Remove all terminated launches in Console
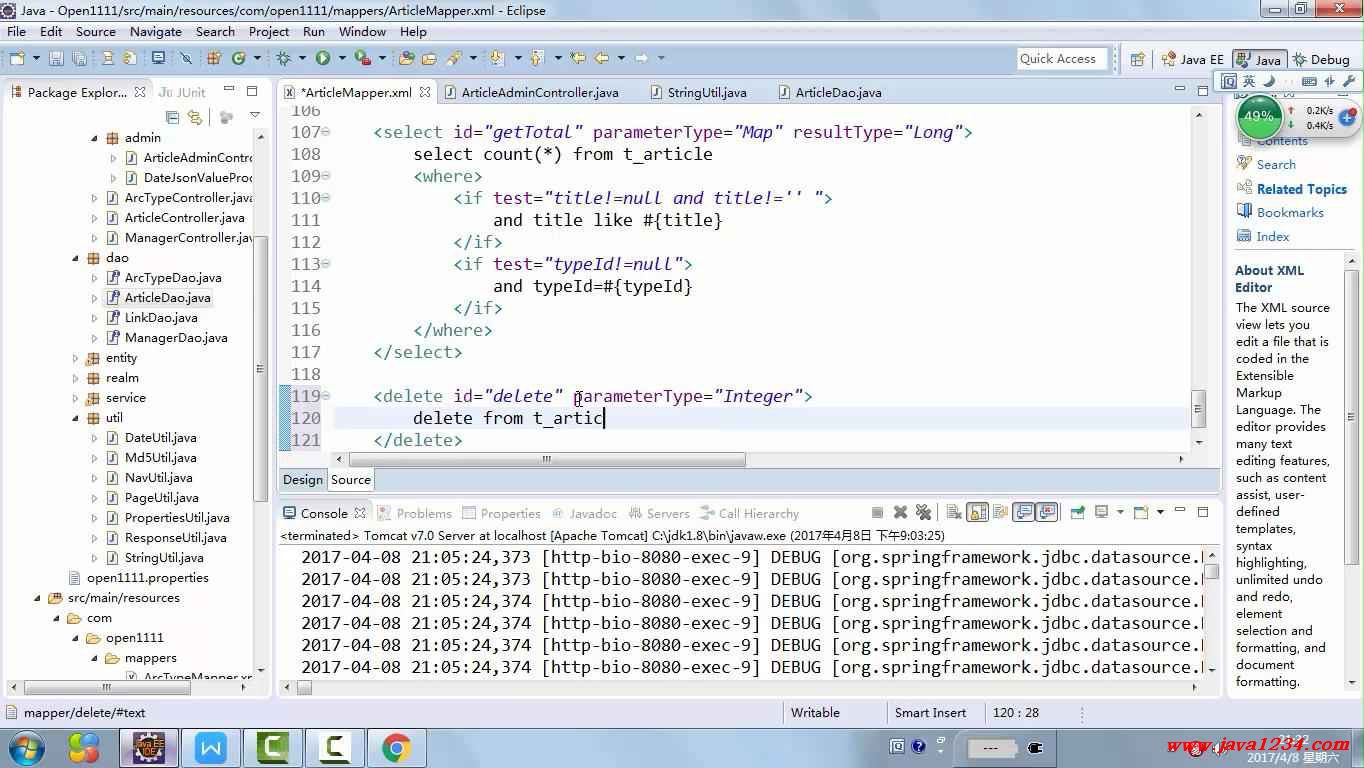This screenshot has height=768, width=1364. click(924, 513)
